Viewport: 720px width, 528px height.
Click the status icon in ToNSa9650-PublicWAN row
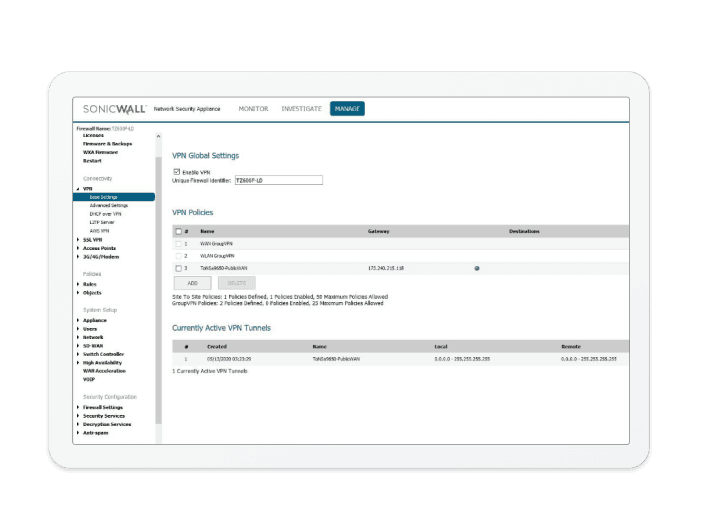(x=476, y=268)
